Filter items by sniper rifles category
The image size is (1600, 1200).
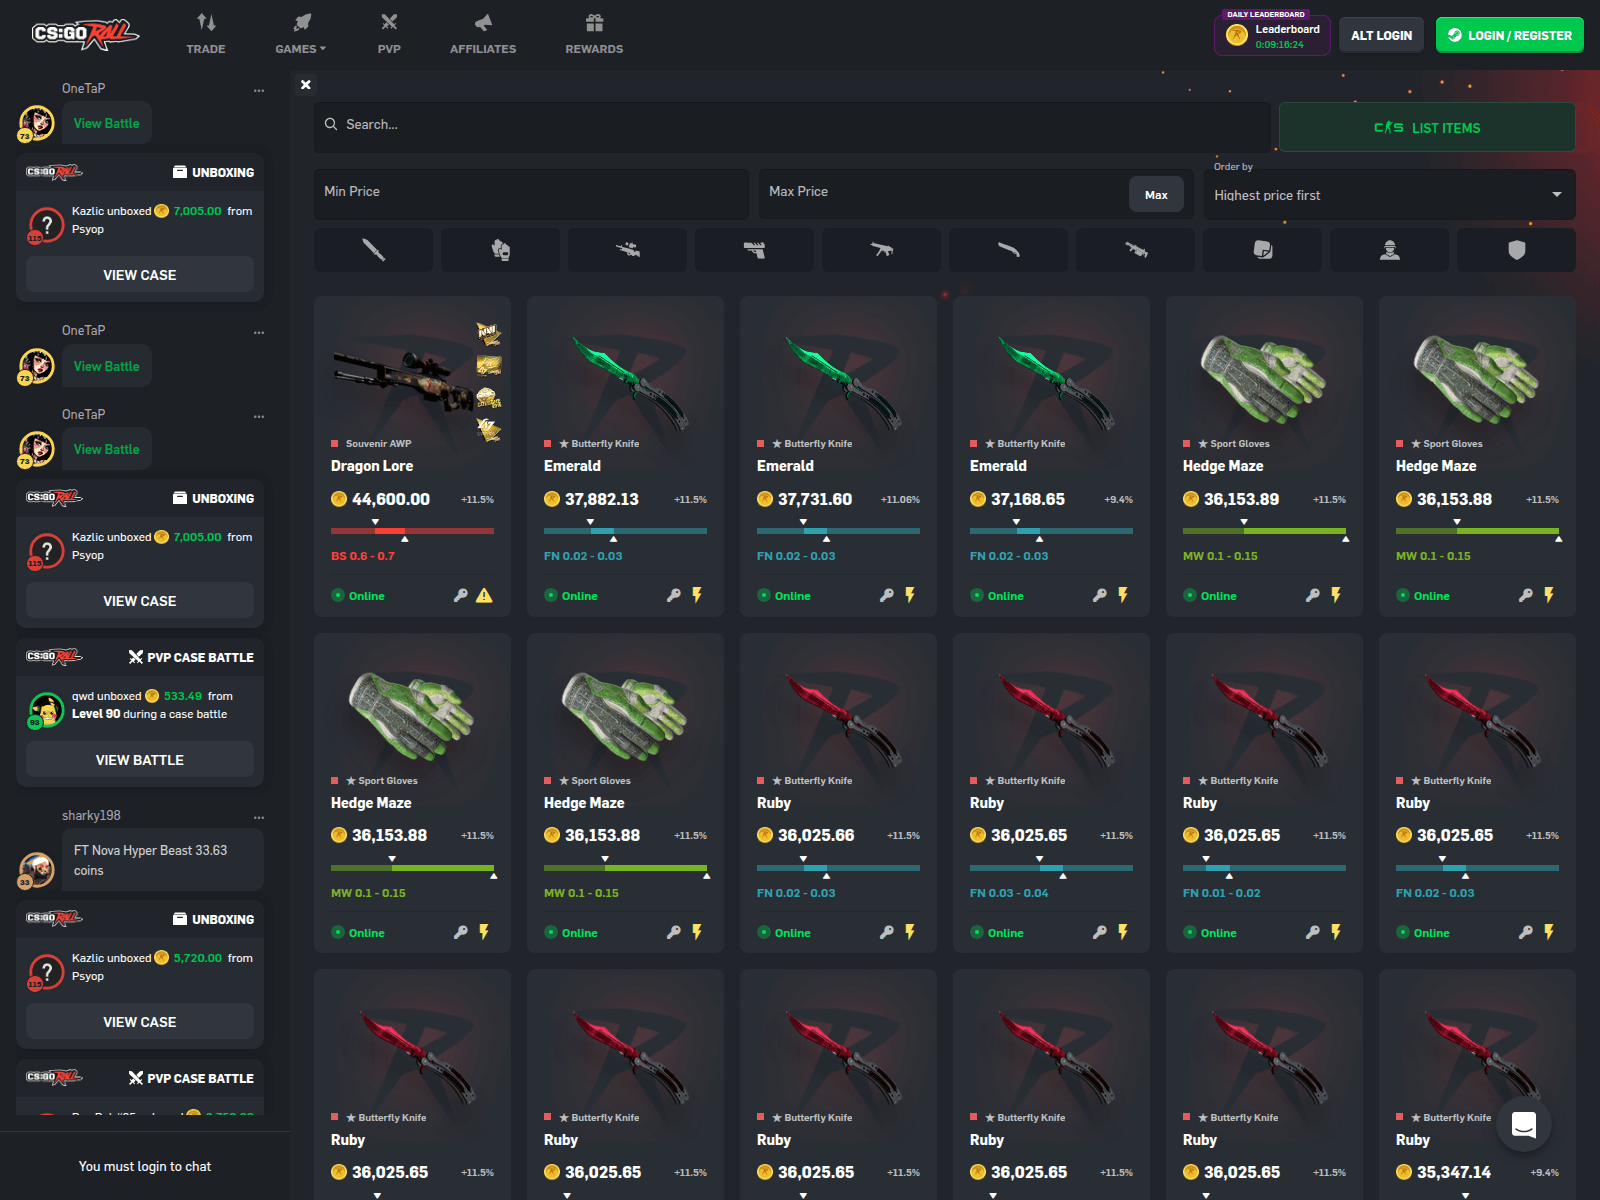pos(627,250)
